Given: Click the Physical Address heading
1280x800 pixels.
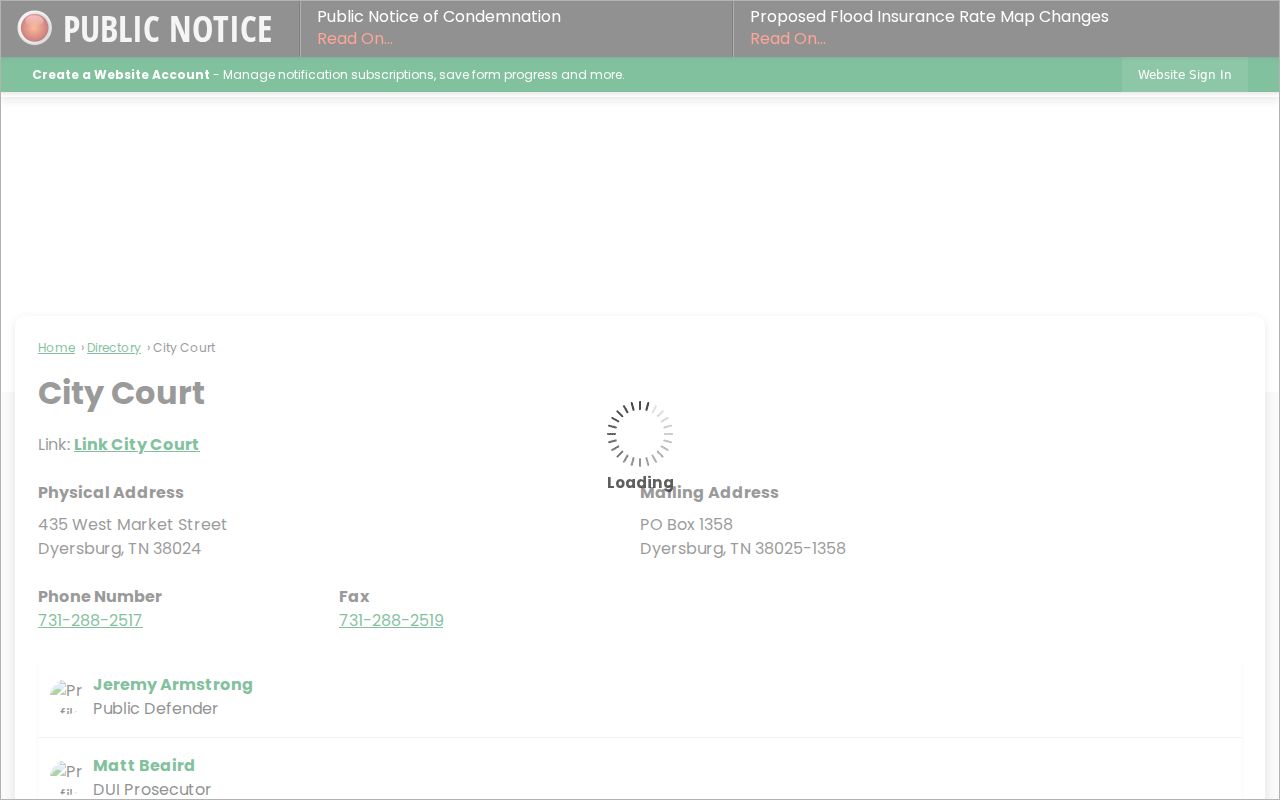Looking at the screenshot, I should click(x=111, y=493).
